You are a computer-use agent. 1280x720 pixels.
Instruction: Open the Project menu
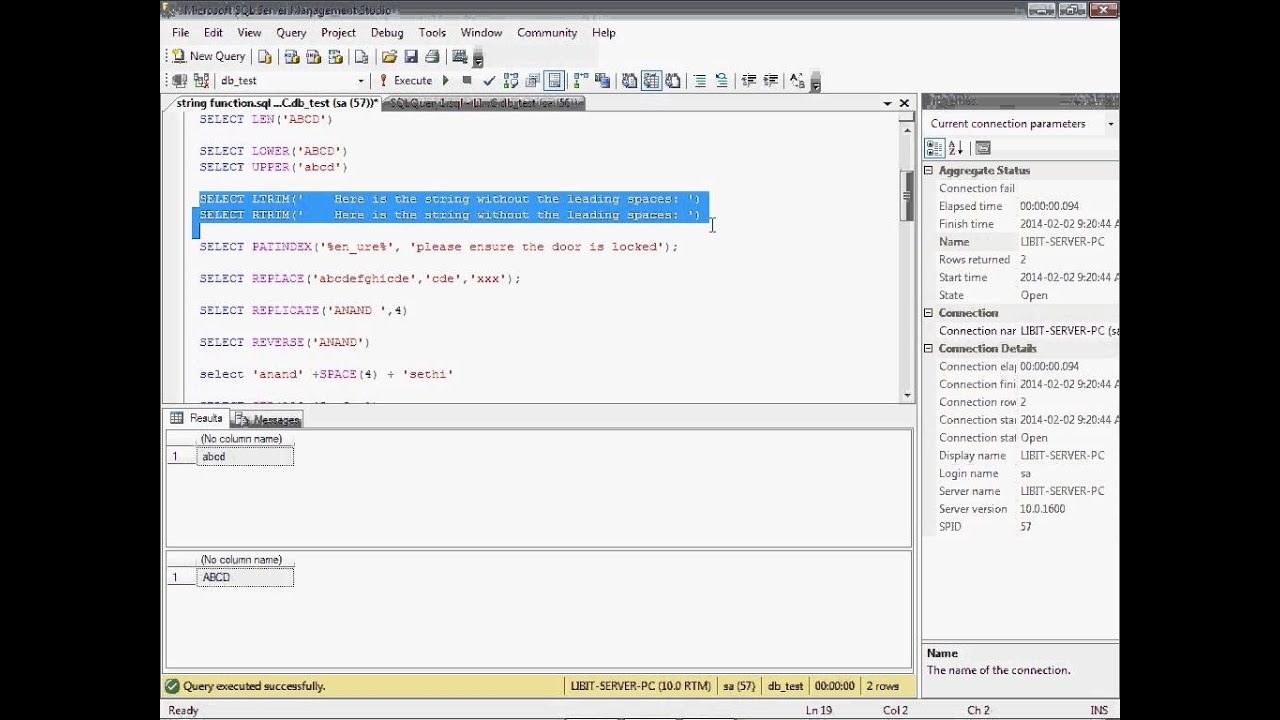click(338, 32)
